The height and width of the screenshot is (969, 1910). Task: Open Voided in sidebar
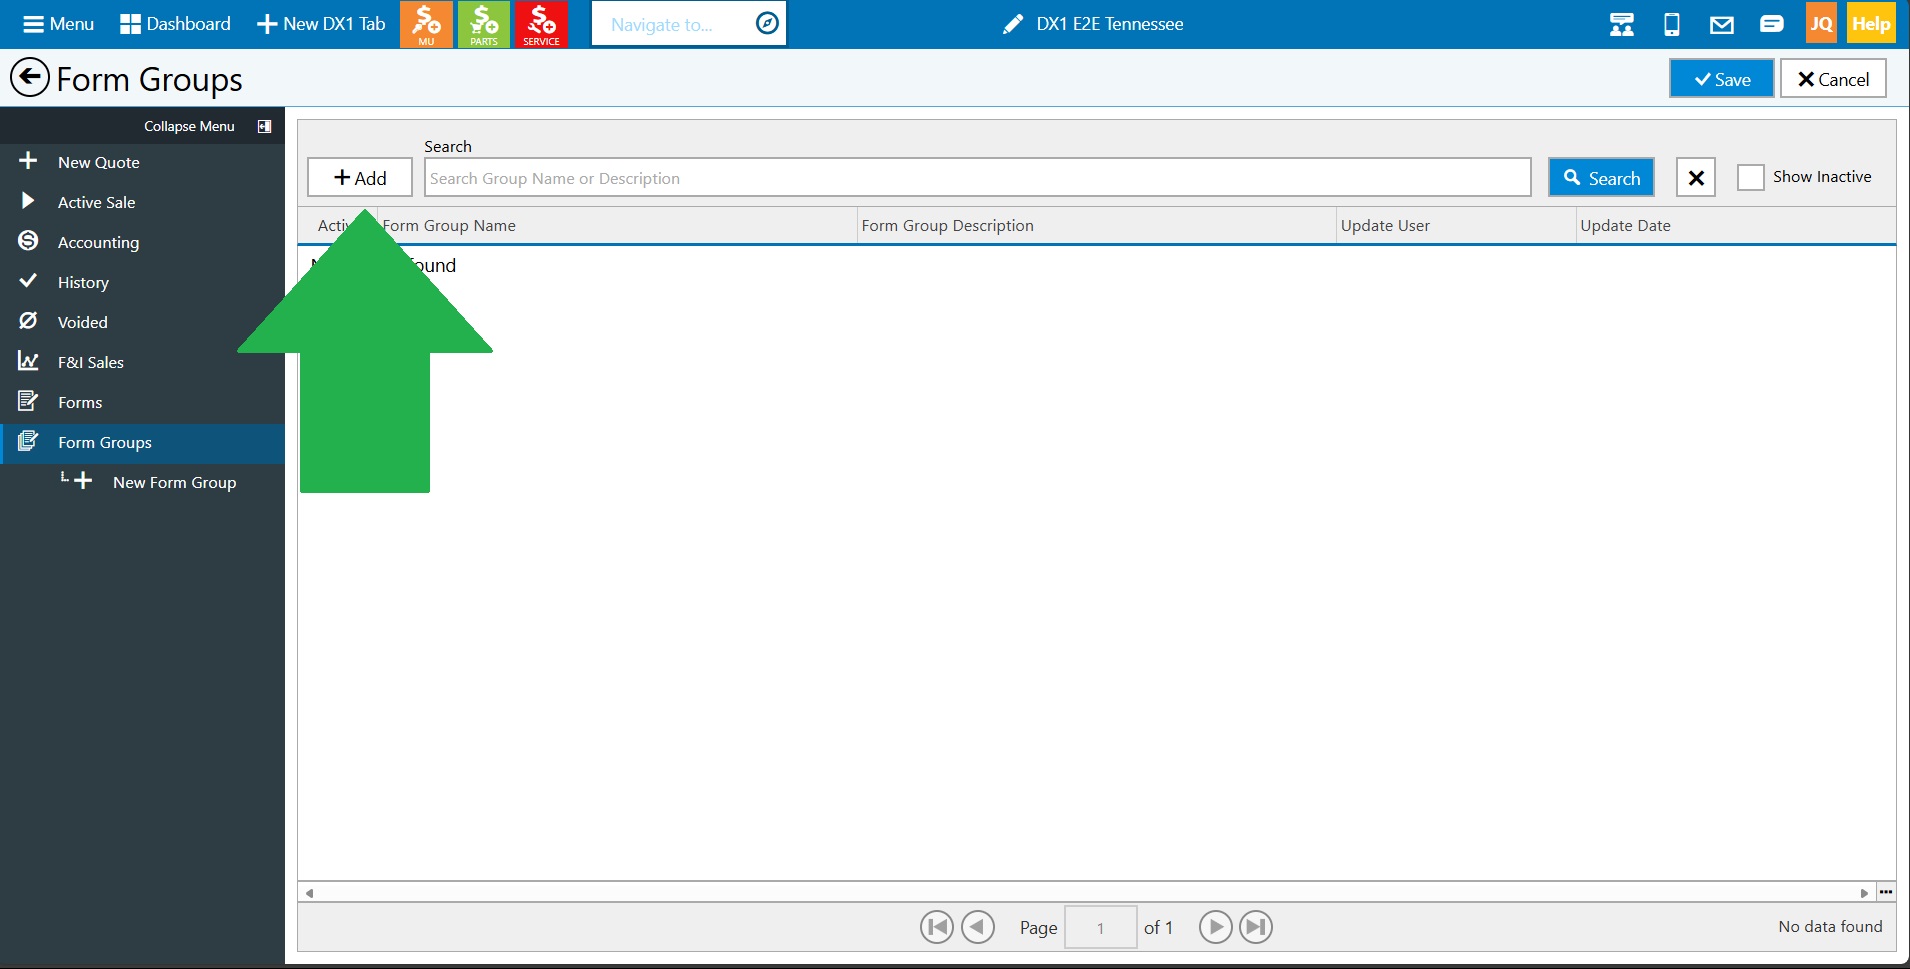(x=142, y=322)
